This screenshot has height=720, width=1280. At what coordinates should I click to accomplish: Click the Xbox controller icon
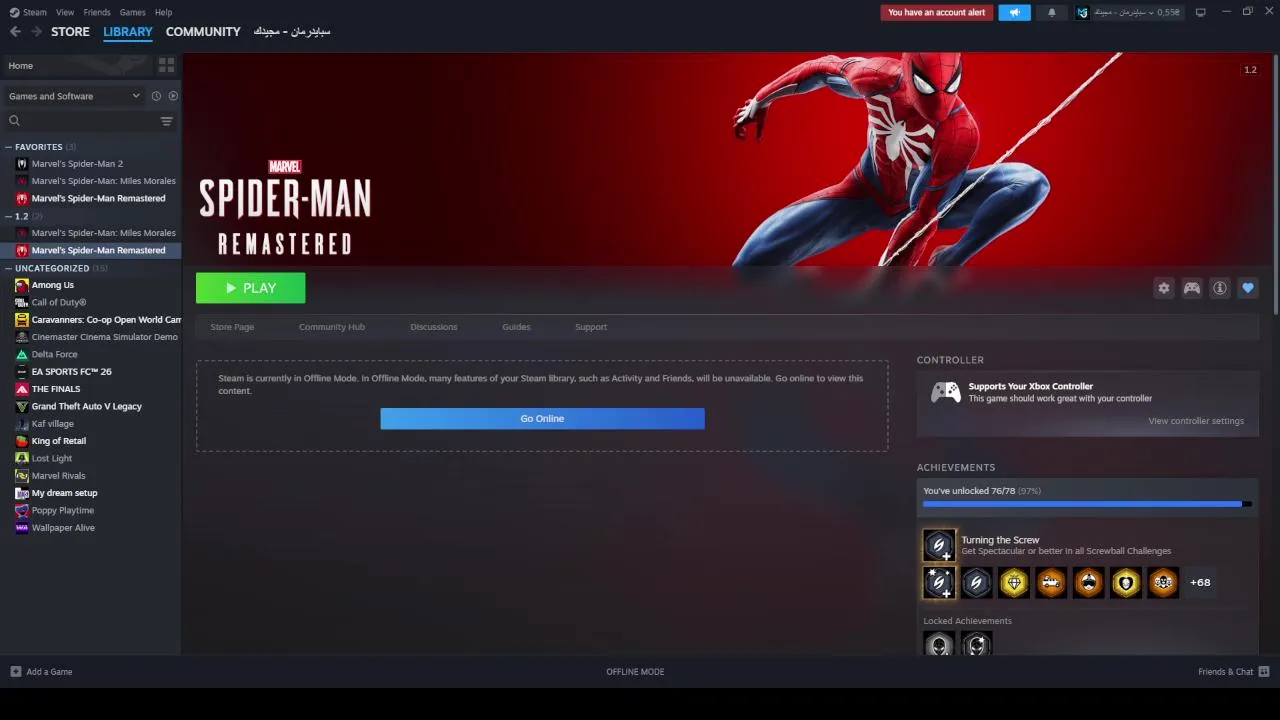pos(945,392)
